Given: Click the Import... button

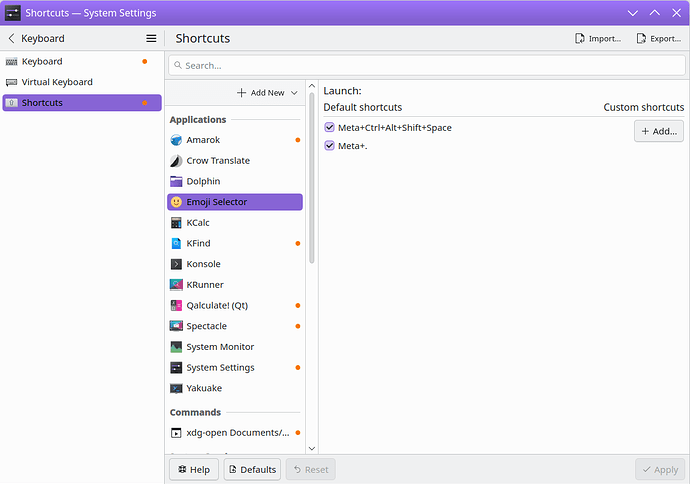Looking at the screenshot, I should pos(598,39).
